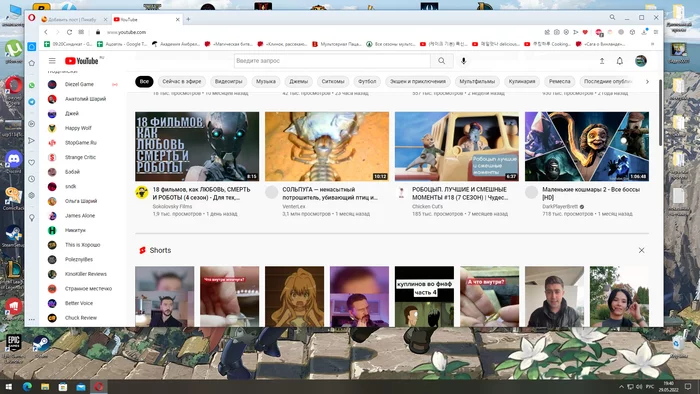The height and width of the screenshot is (394, 700).
Task: Select the 'Футбол' chip
Action: (x=367, y=82)
